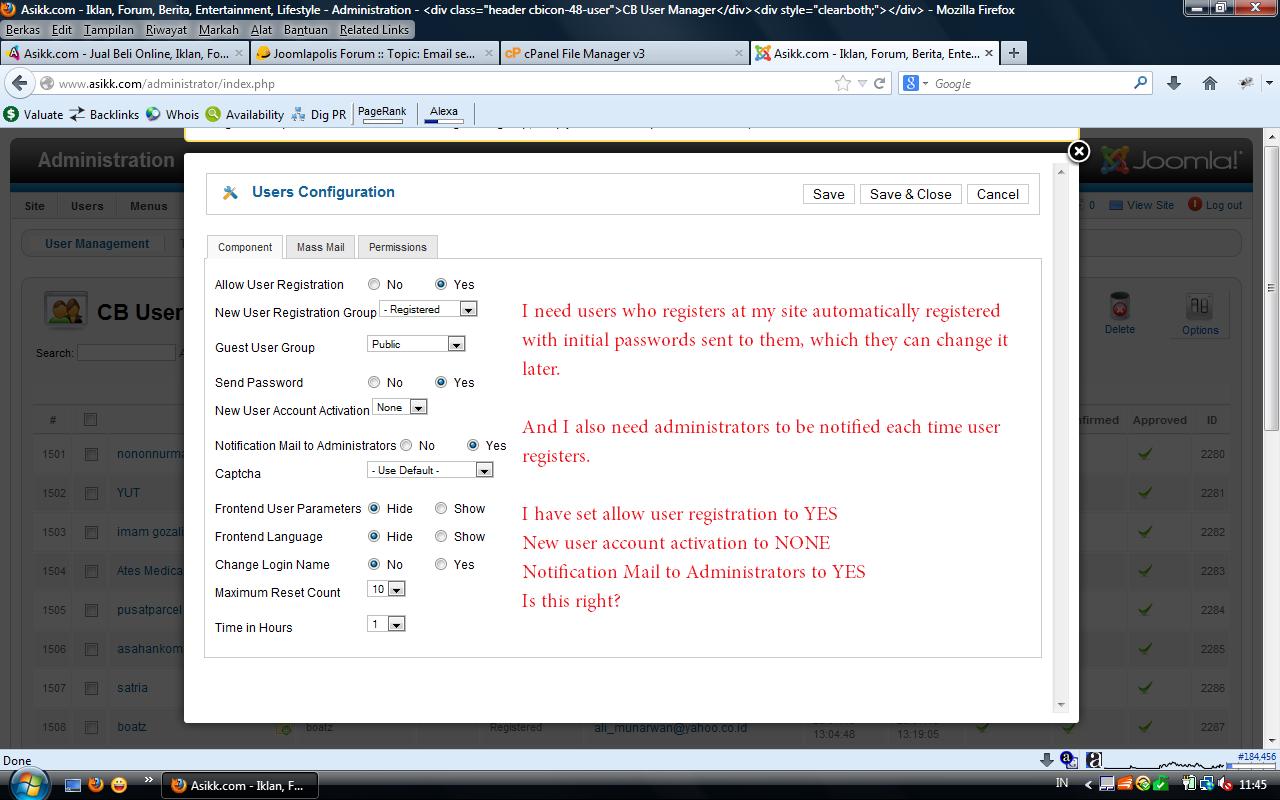Click the Google search input field

(1030, 84)
